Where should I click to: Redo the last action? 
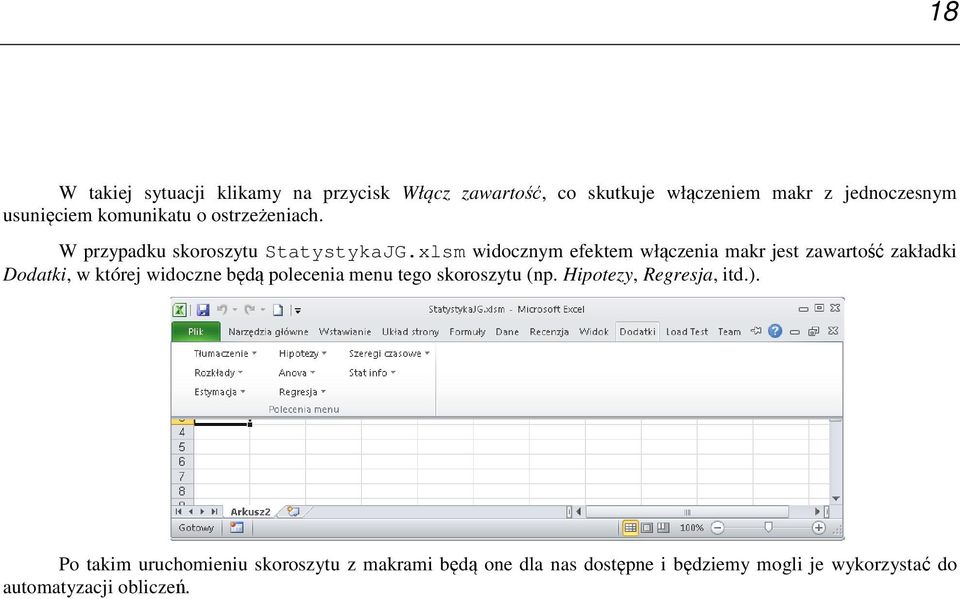[x=250, y=310]
